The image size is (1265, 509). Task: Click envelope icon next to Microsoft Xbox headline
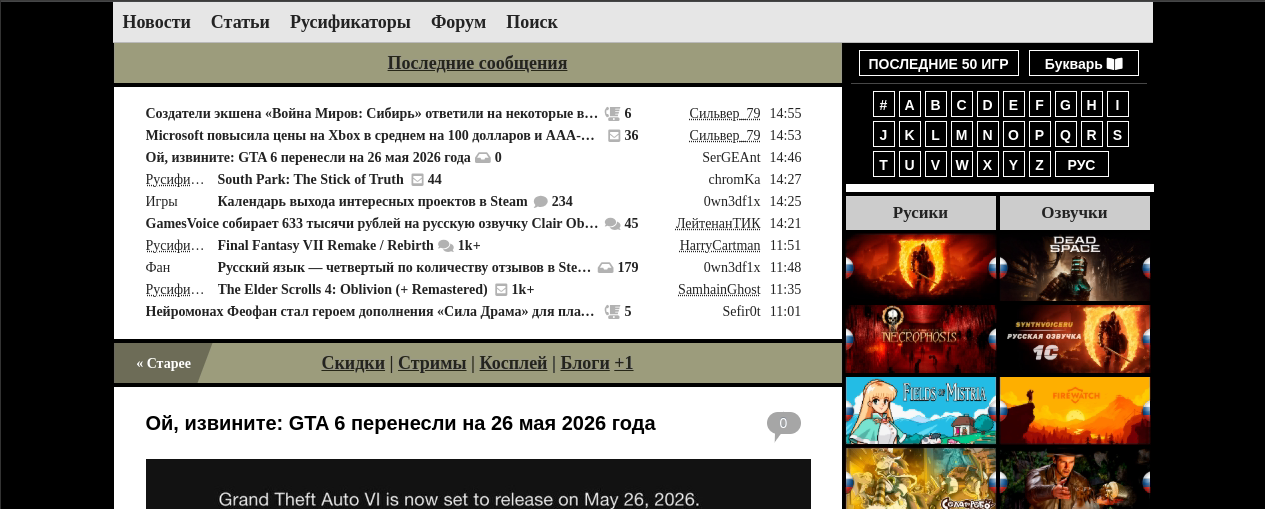(x=614, y=136)
